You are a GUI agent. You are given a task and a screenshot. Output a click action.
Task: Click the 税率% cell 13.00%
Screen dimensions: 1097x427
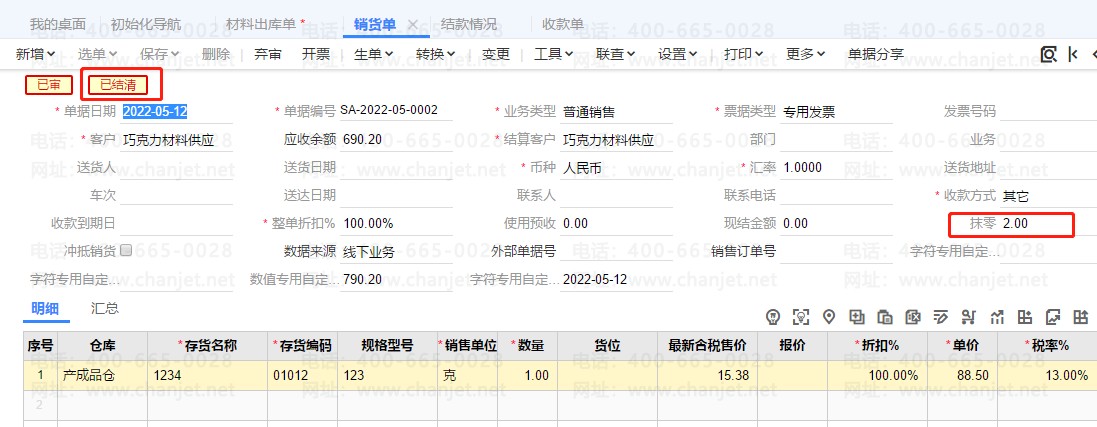[x=1047, y=375]
